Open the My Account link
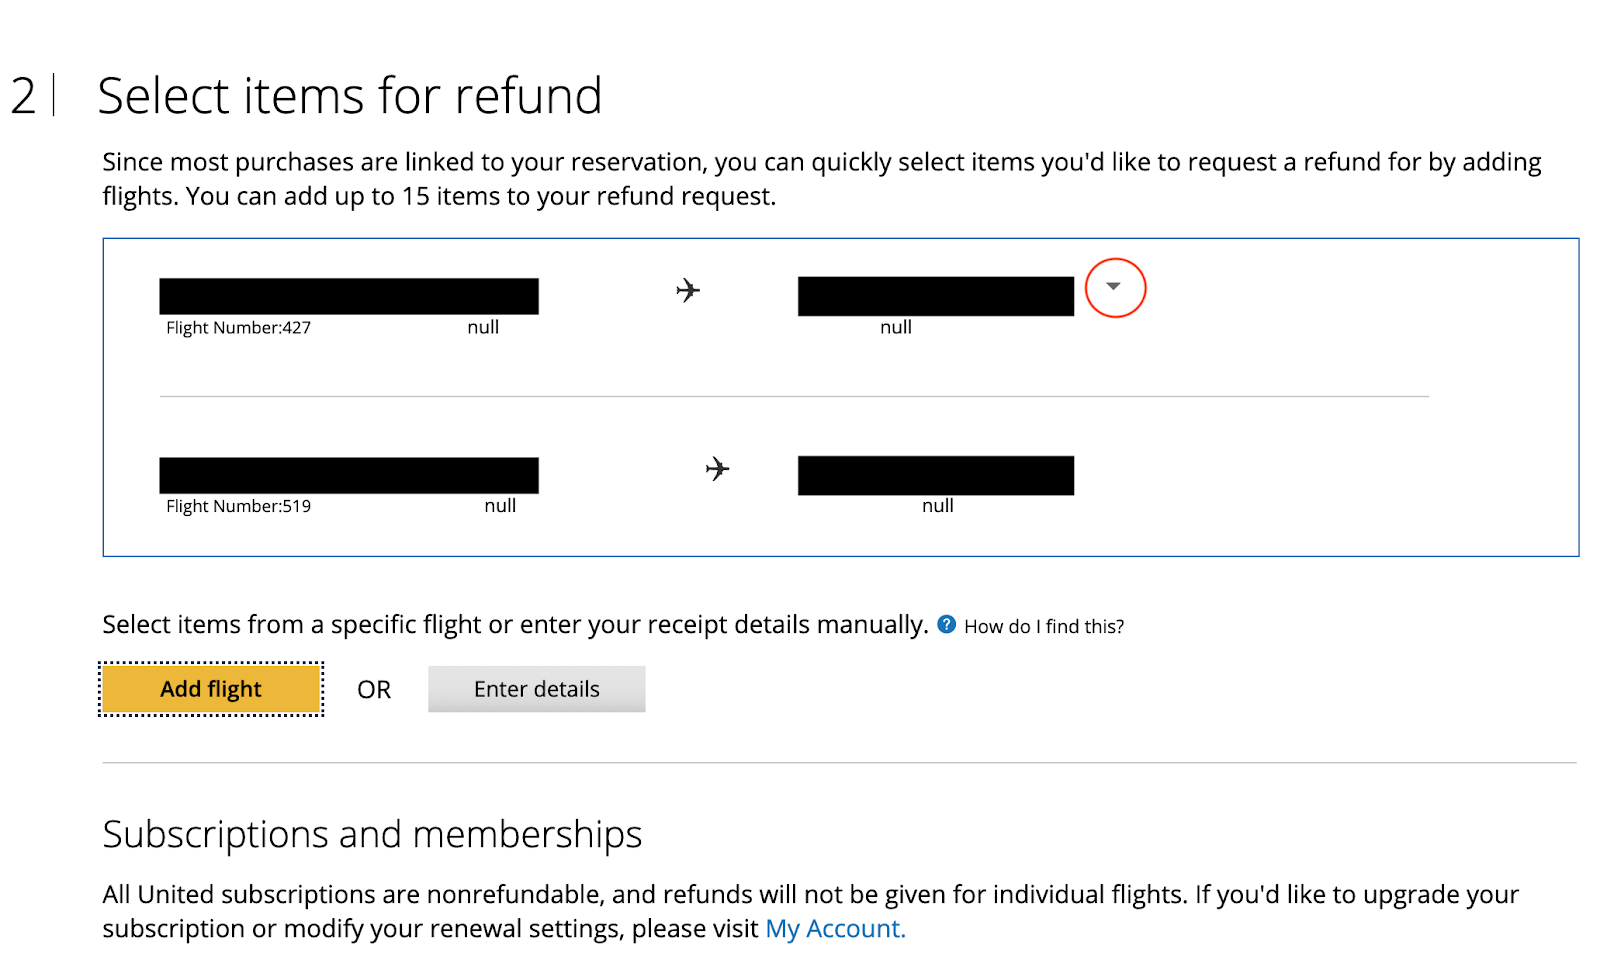This screenshot has height=956, width=1600. pos(835,929)
